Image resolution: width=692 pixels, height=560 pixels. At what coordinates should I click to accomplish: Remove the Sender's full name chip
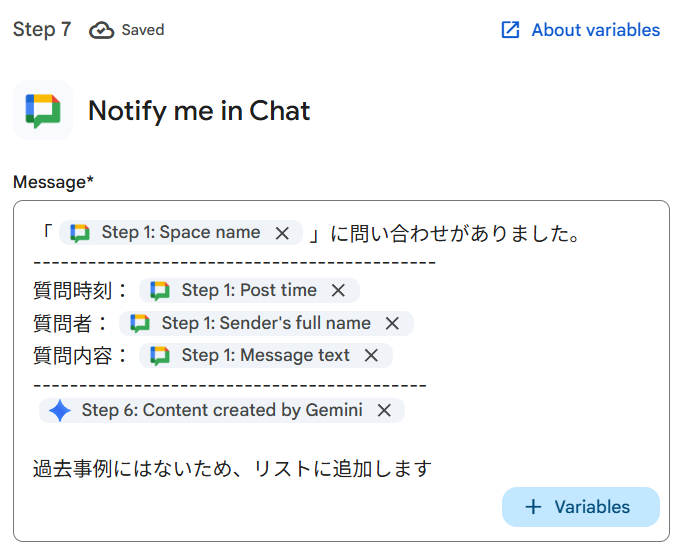point(392,324)
